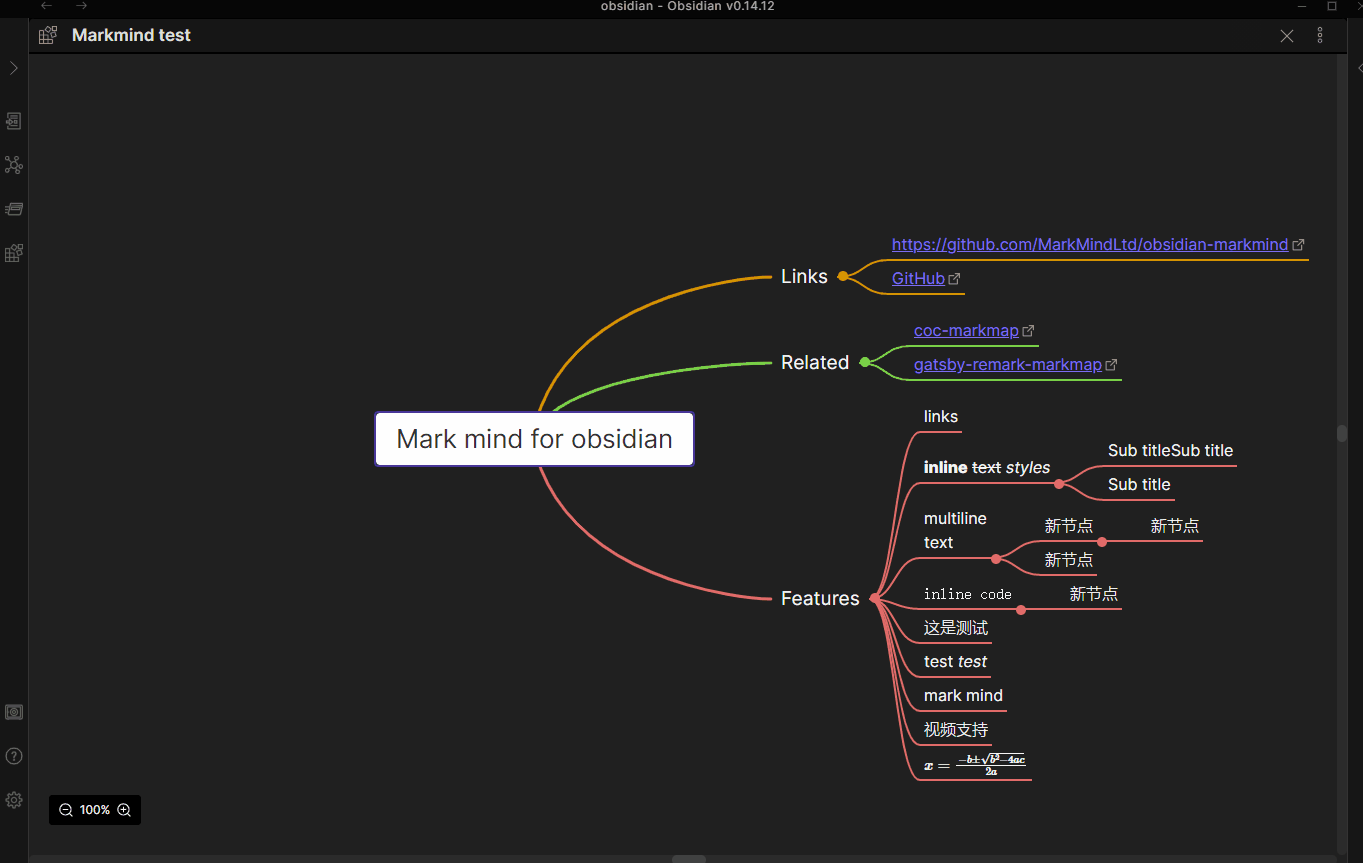1363x863 pixels.
Task: Collapse the Links branch via its orange dot
Action: [x=843, y=276]
